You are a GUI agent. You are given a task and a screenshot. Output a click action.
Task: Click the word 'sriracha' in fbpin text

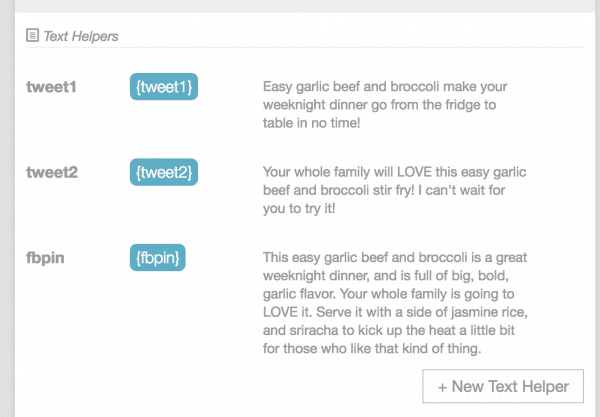point(314,330)
